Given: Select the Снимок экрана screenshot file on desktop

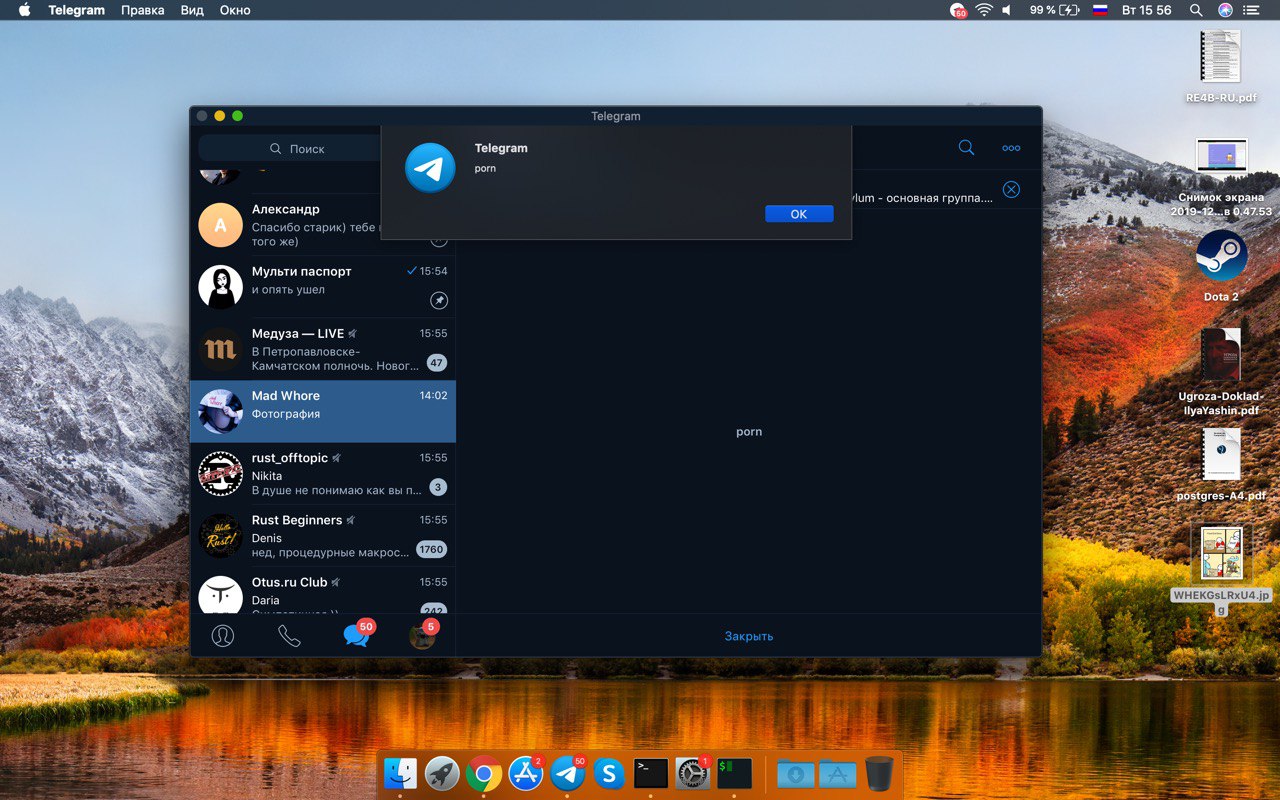Looking at the screenshot, I should 1221,177.
